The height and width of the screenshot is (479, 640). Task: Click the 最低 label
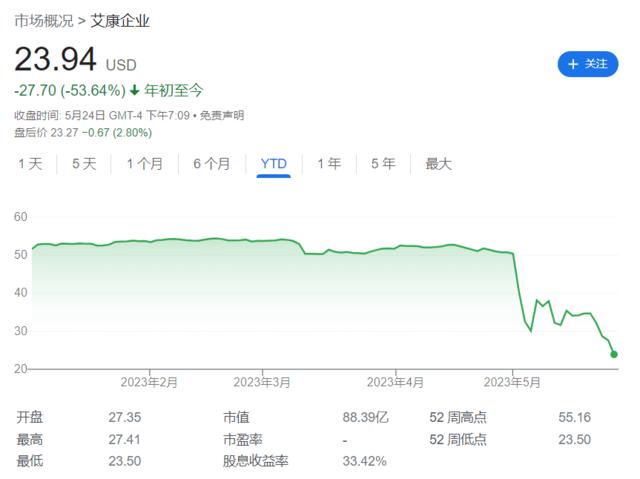pyautogui.click(x=29, y=461)
